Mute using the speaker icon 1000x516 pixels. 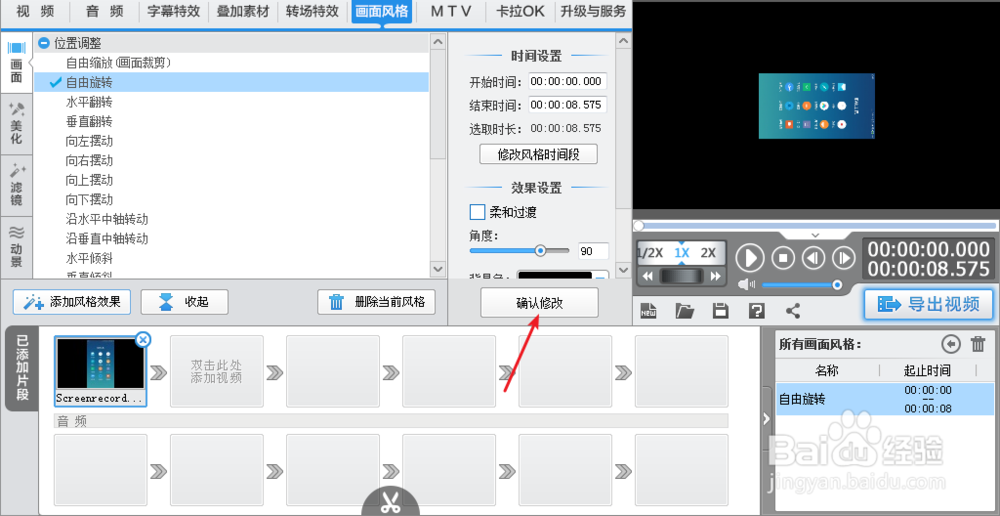747,284
